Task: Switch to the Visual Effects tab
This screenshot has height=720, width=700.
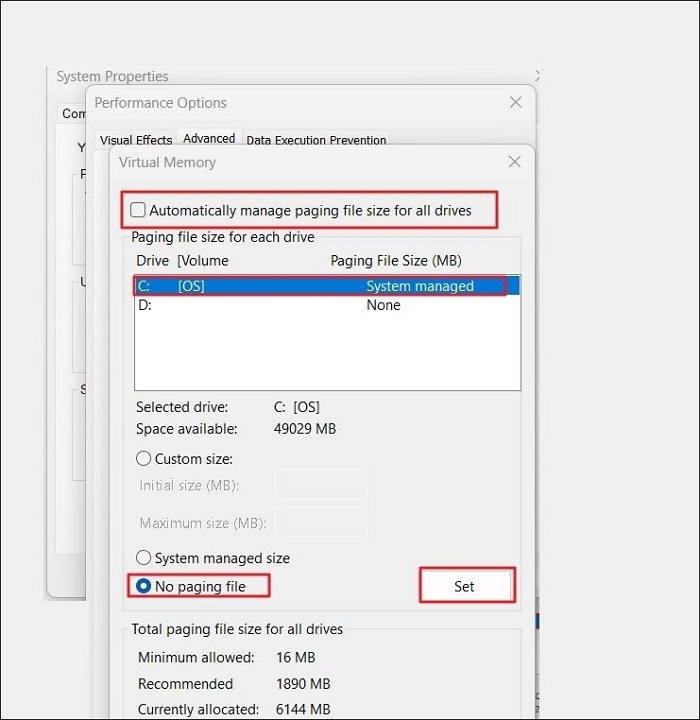Action: coord(136,140)
